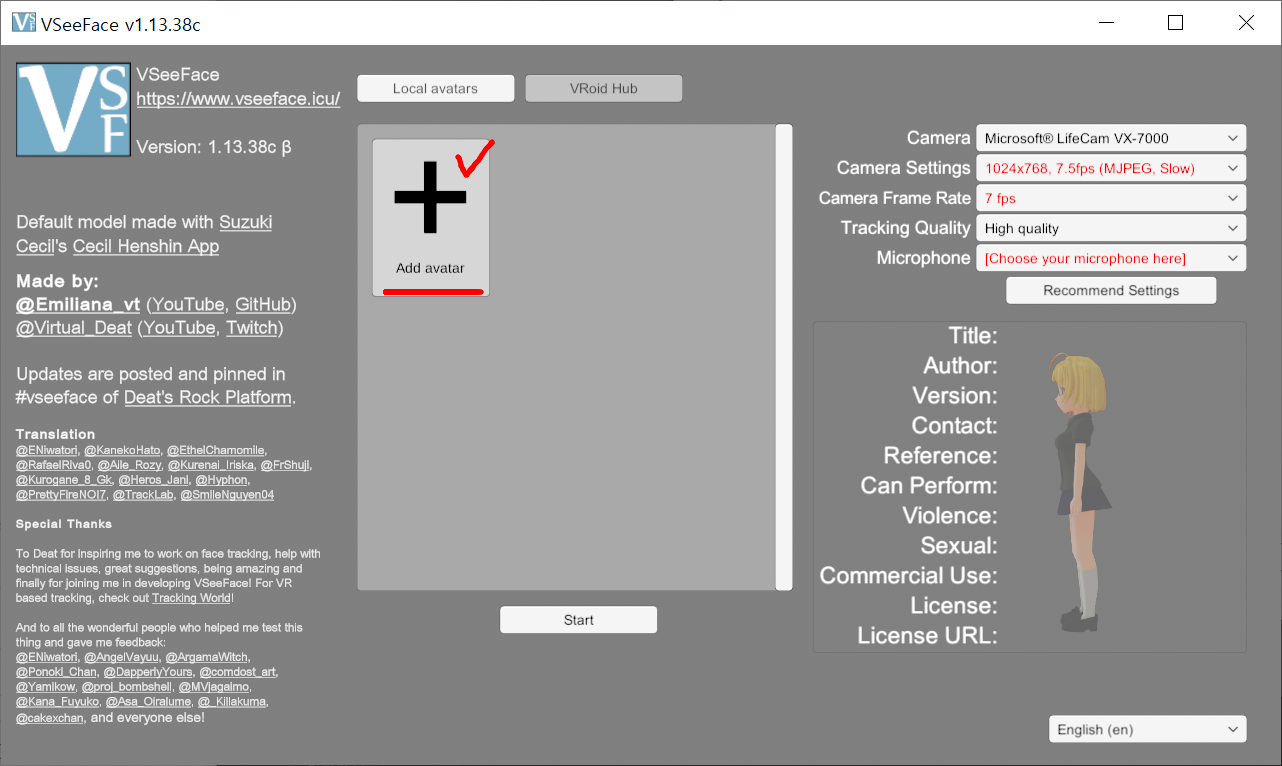Open Emiliana's GitHub link
This screenshot has width=1282, height=766.
point(263,304)
